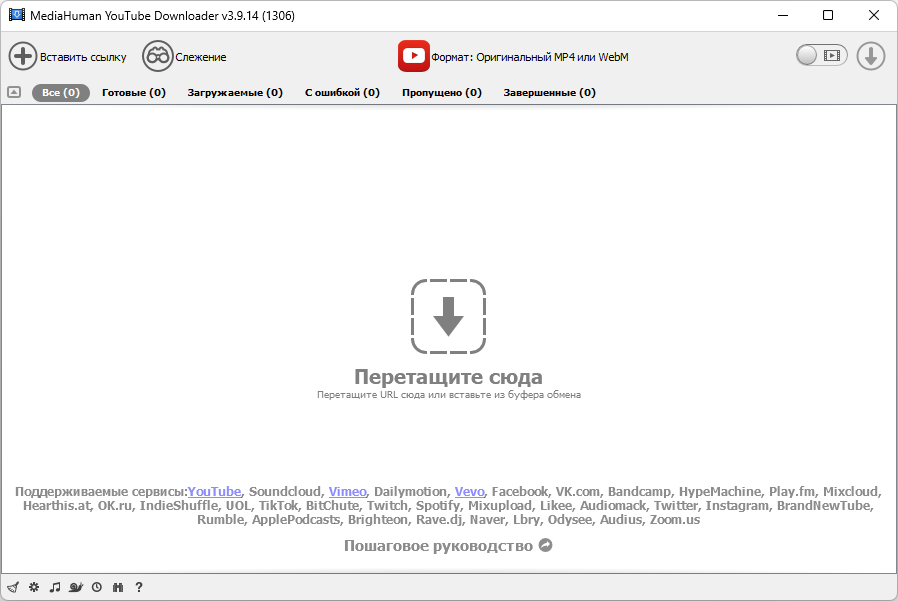The width and height of the screenshot is (898, 601).
Task: Open the С ошибкой (0) tab
Action: tap(342, 92)
